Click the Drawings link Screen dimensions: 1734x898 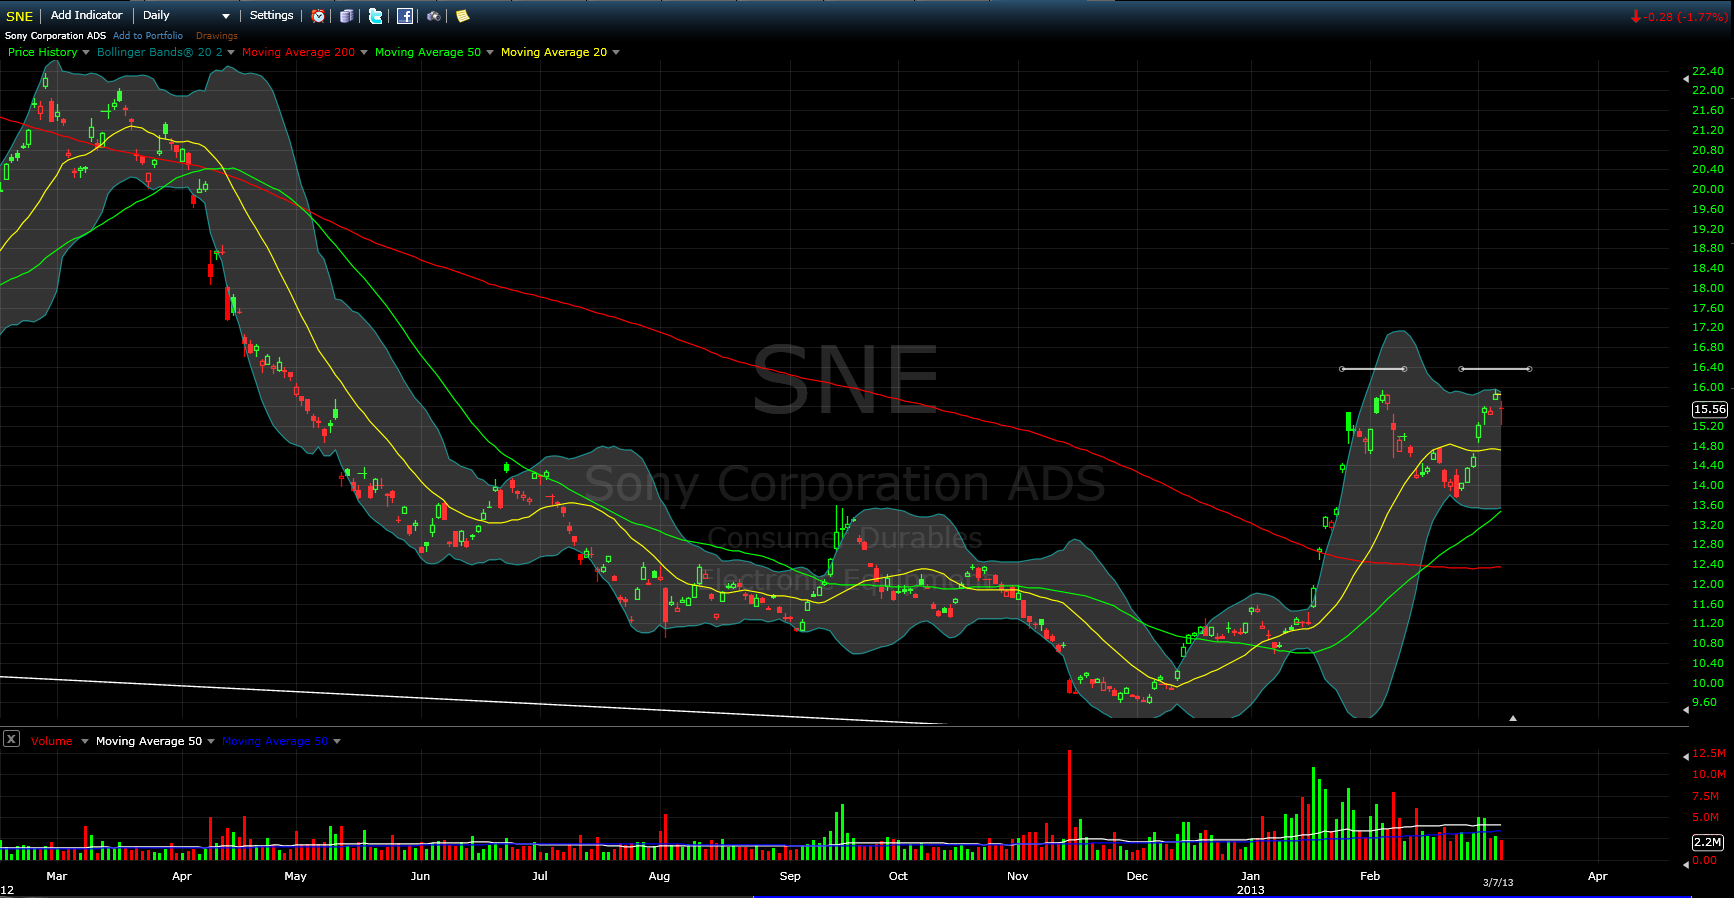(x=217, y=36)
